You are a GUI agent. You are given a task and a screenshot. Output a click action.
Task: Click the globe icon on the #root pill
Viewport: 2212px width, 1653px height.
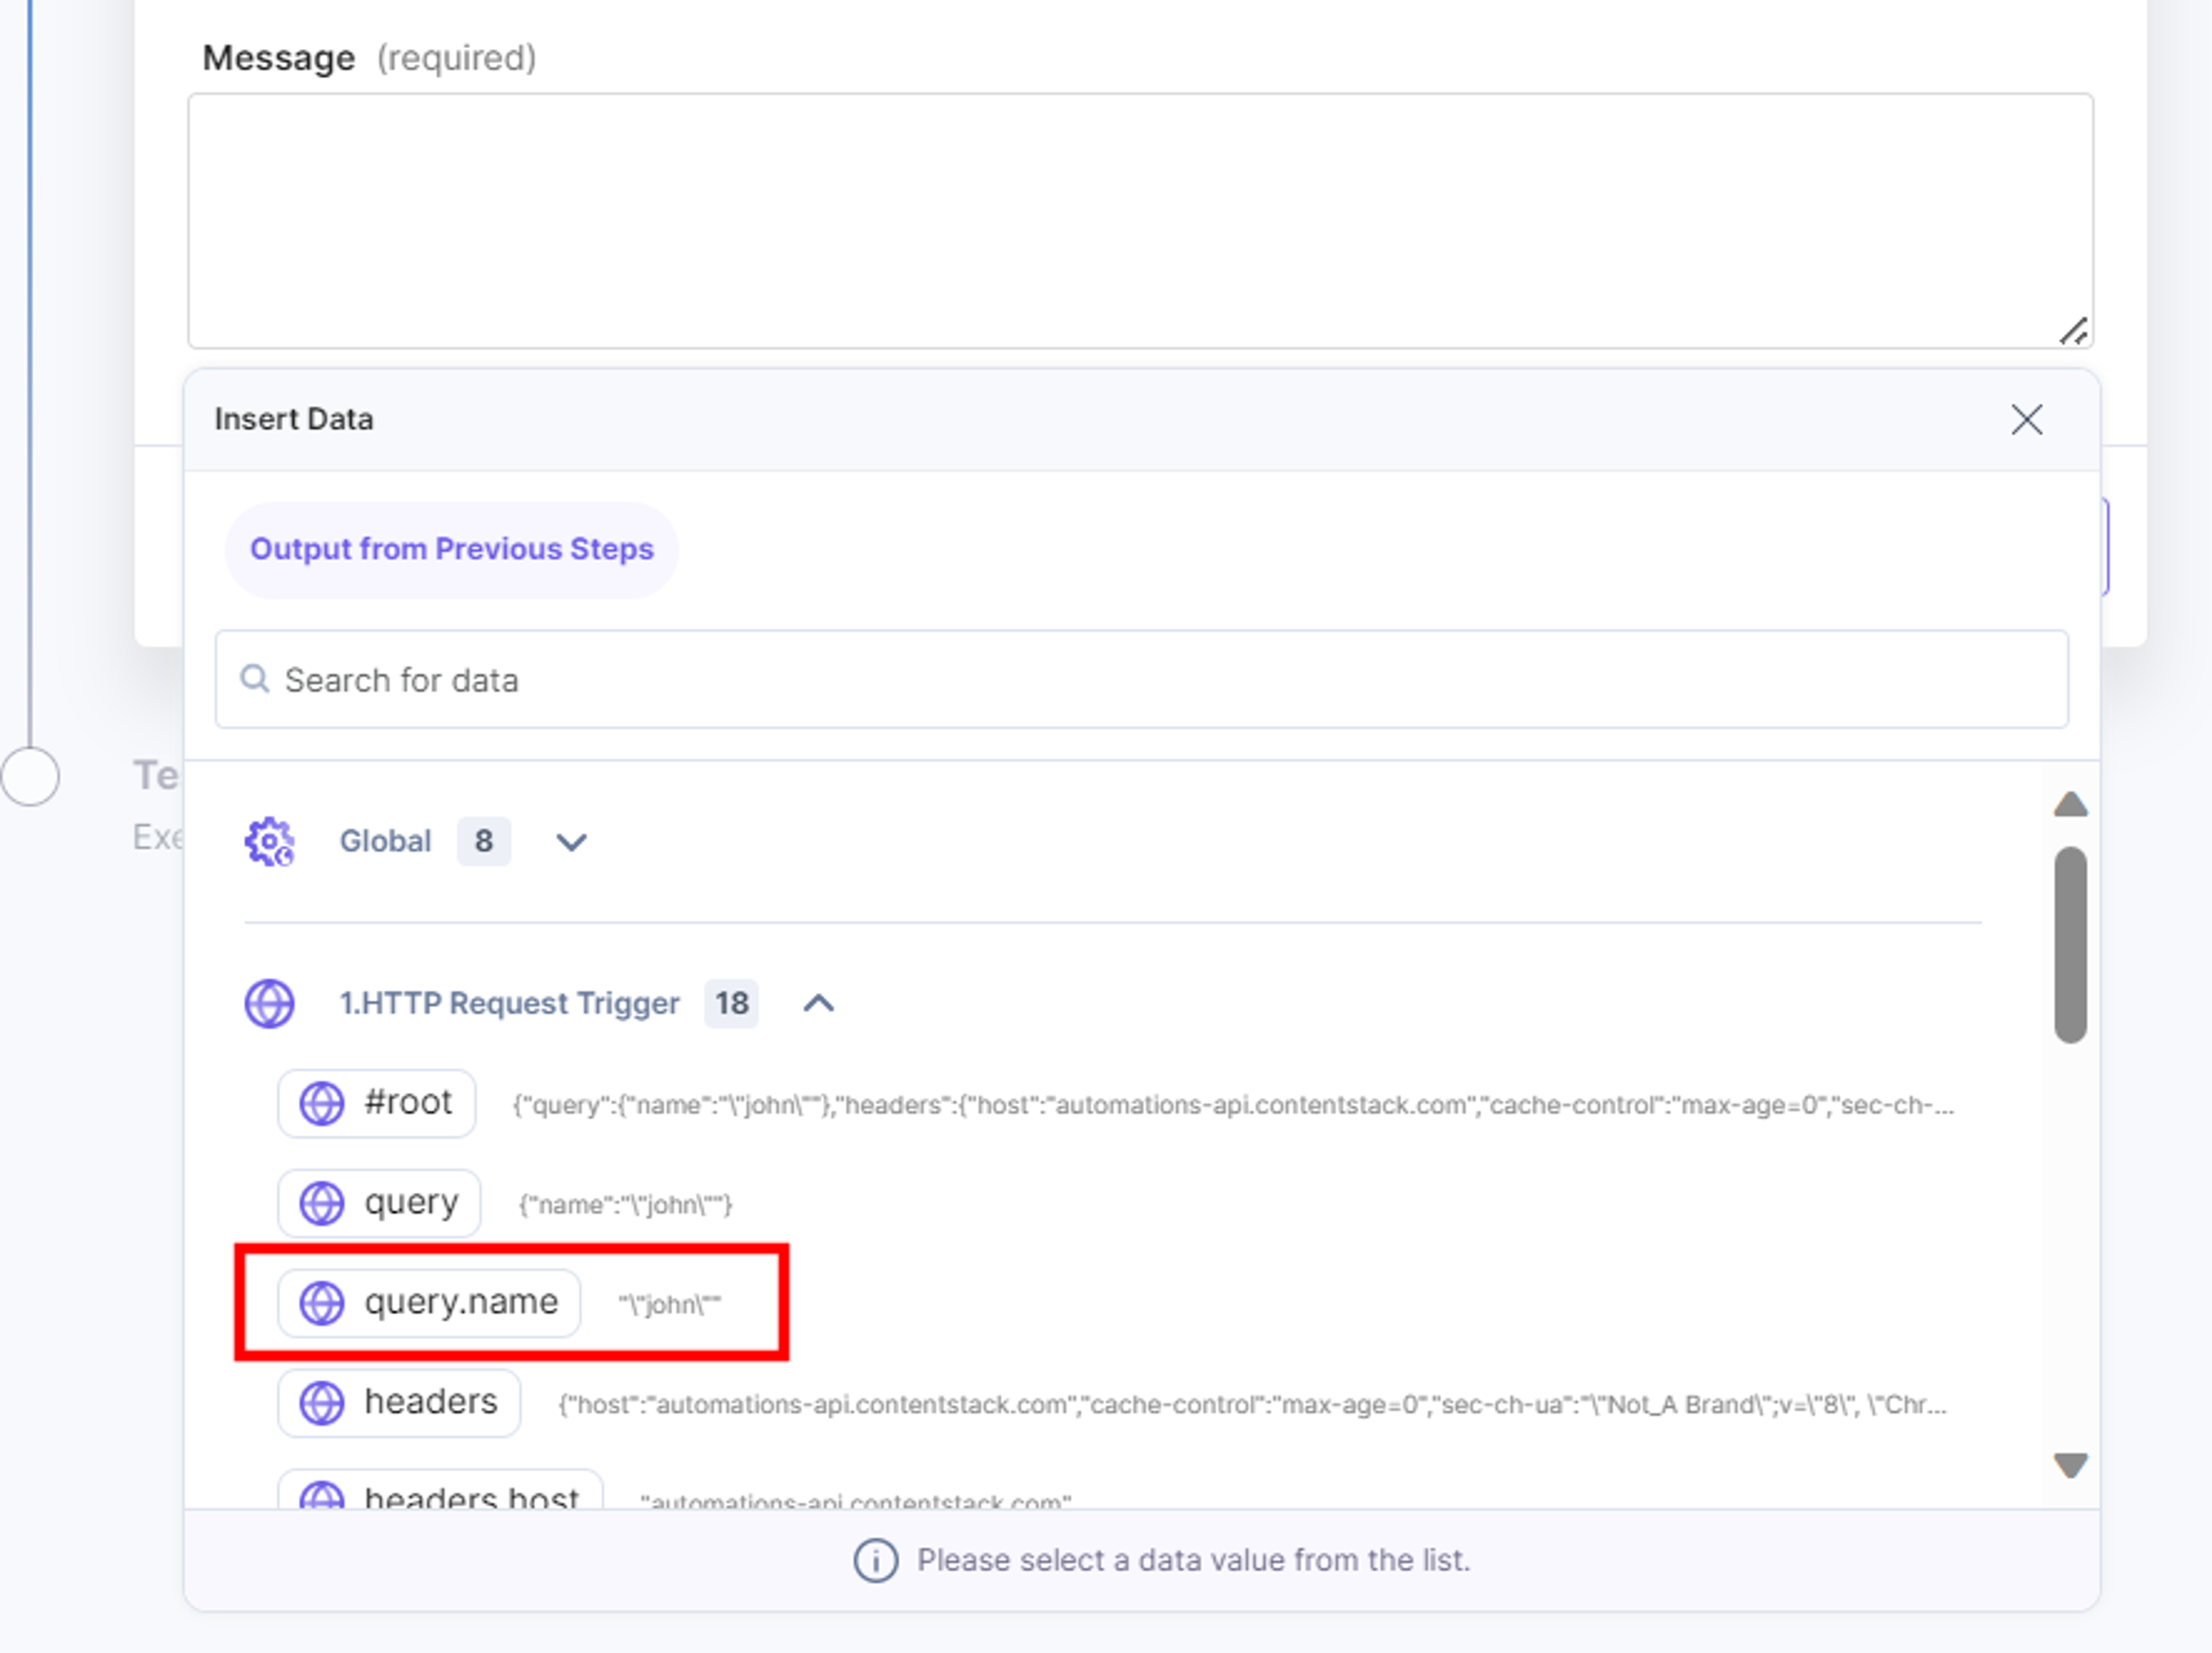point(322,1104)
